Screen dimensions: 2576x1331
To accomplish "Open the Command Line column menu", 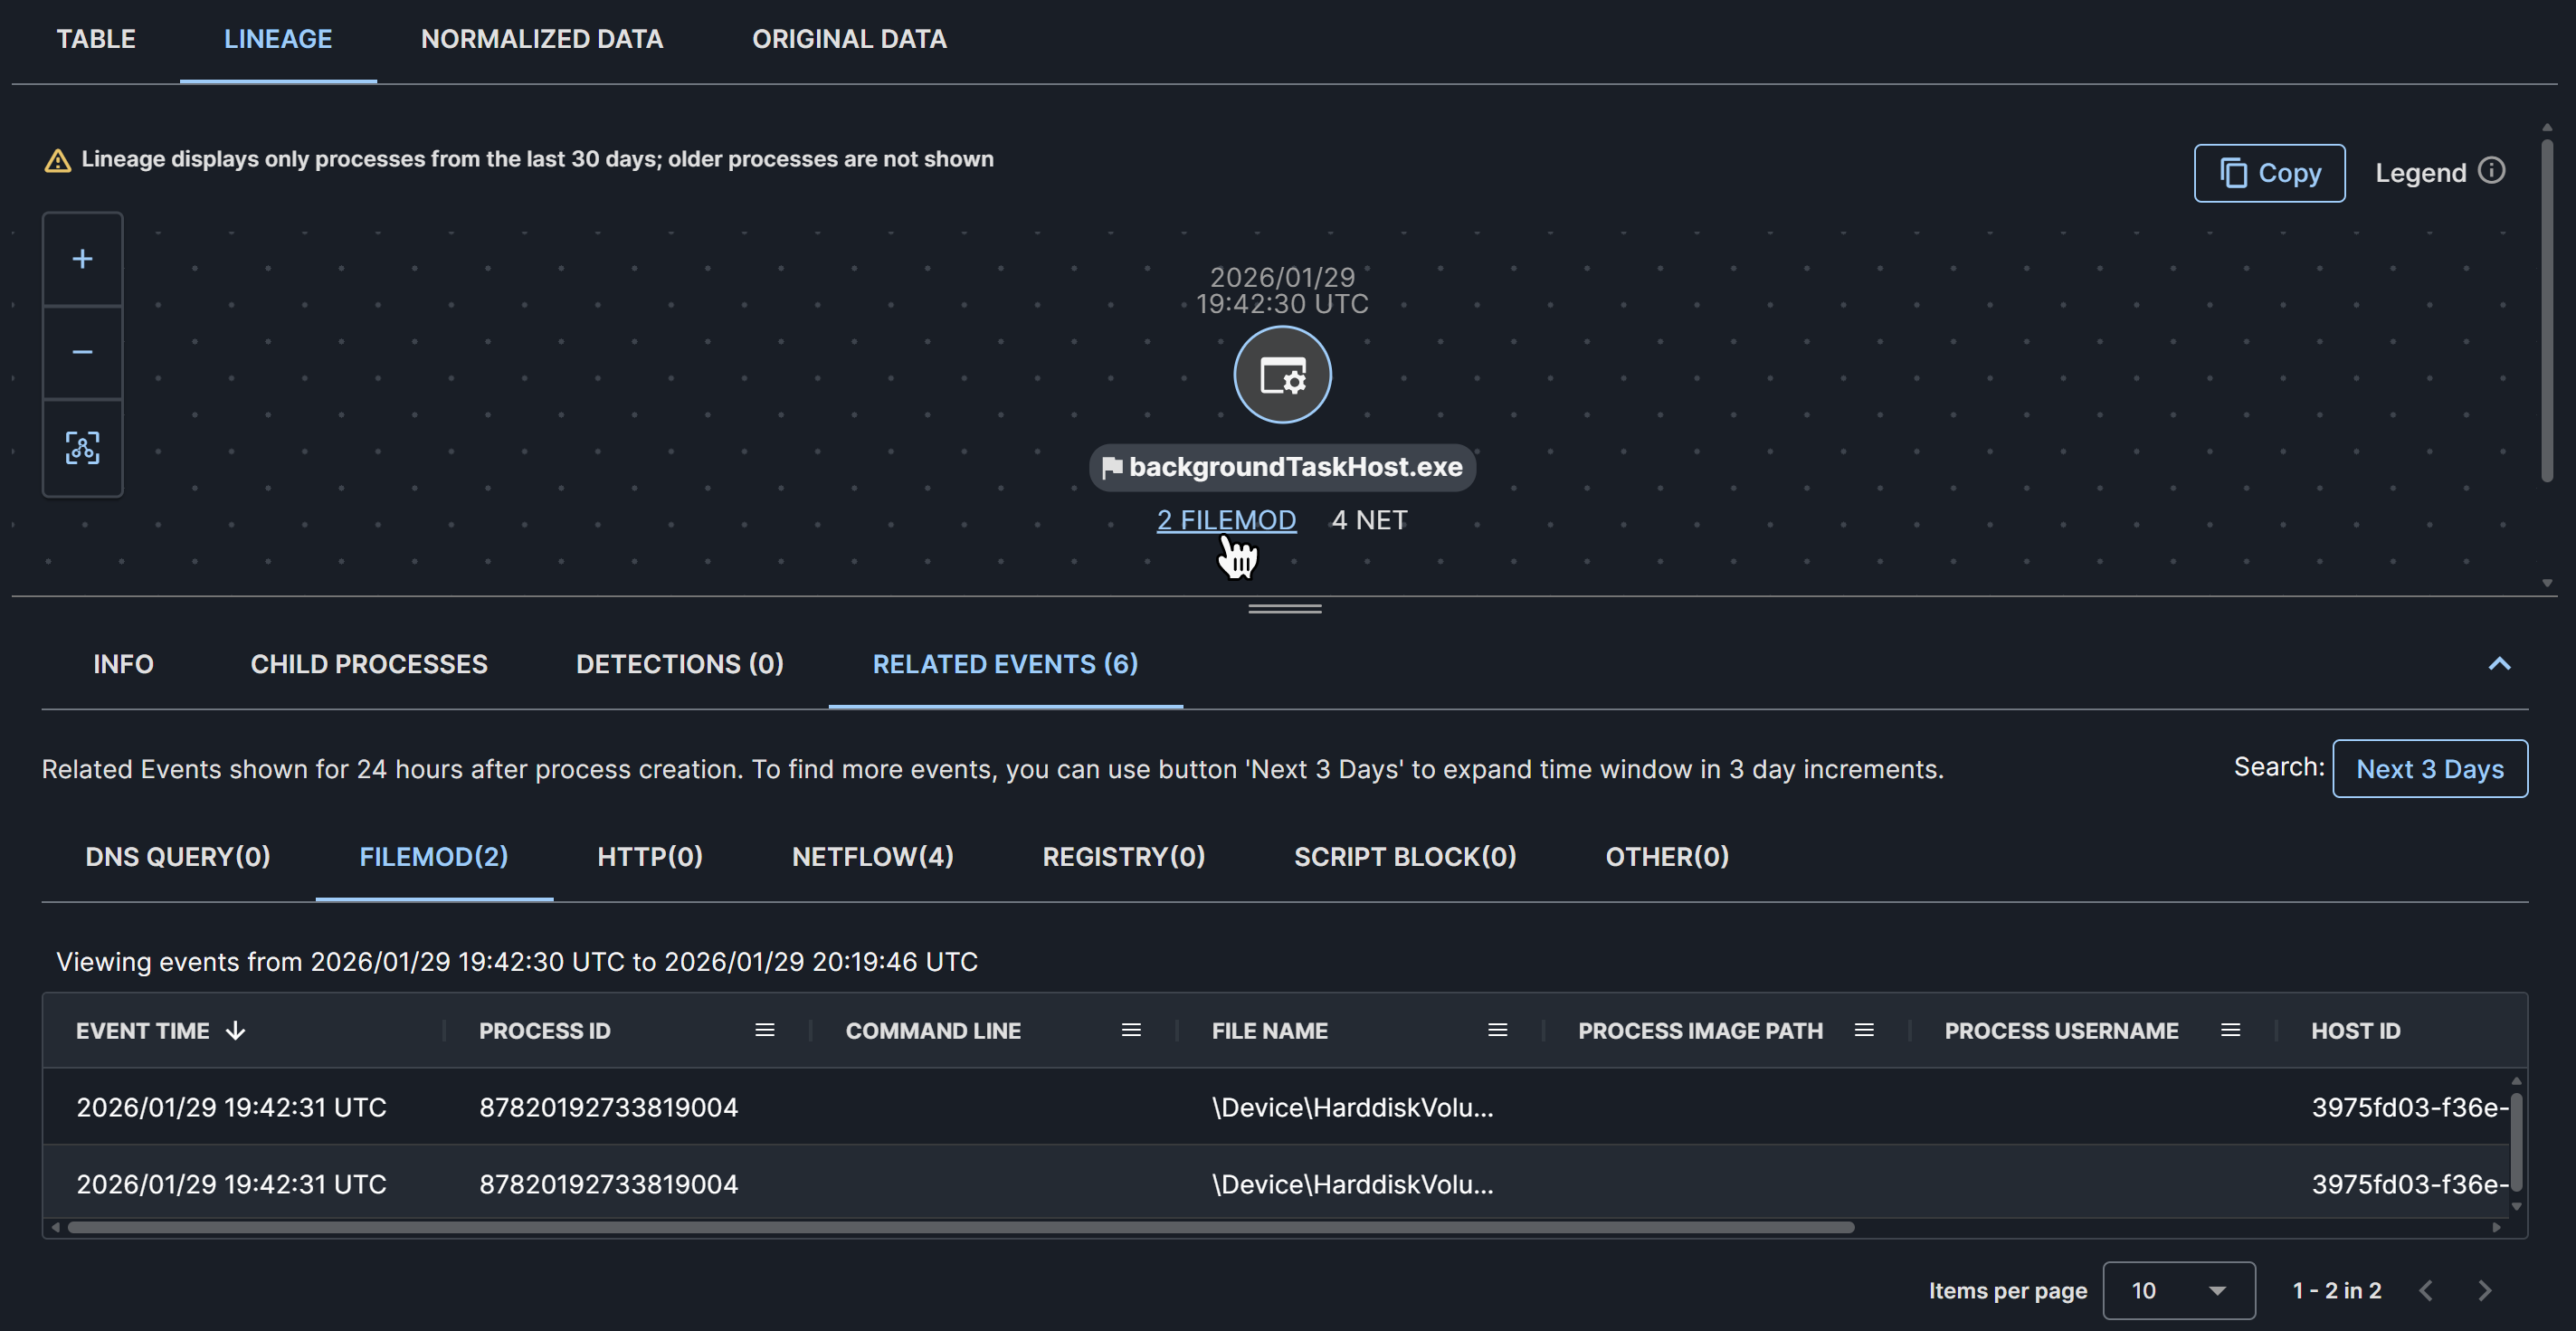I will [1131, 1030].
